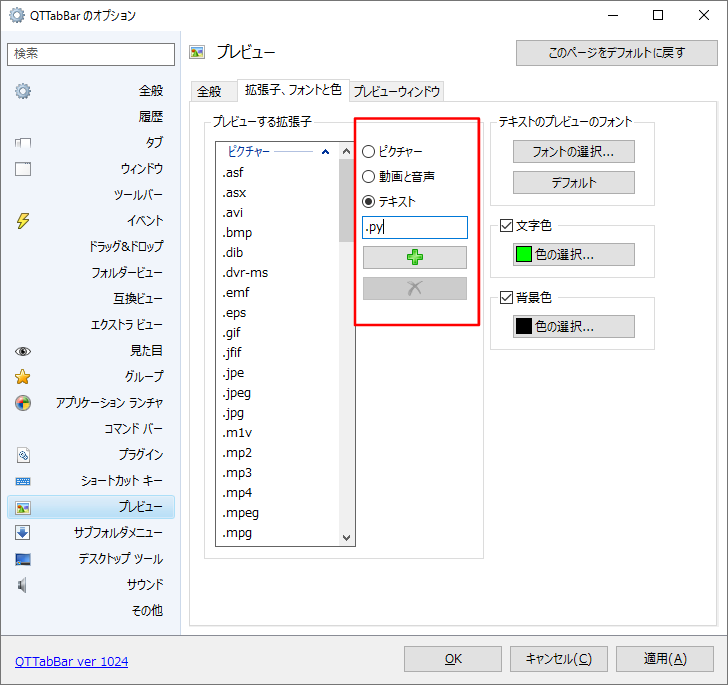Click the colored ball icon for アプリケーション ランチャ
The width and height of the screenshot is (728, 685).
23,403
